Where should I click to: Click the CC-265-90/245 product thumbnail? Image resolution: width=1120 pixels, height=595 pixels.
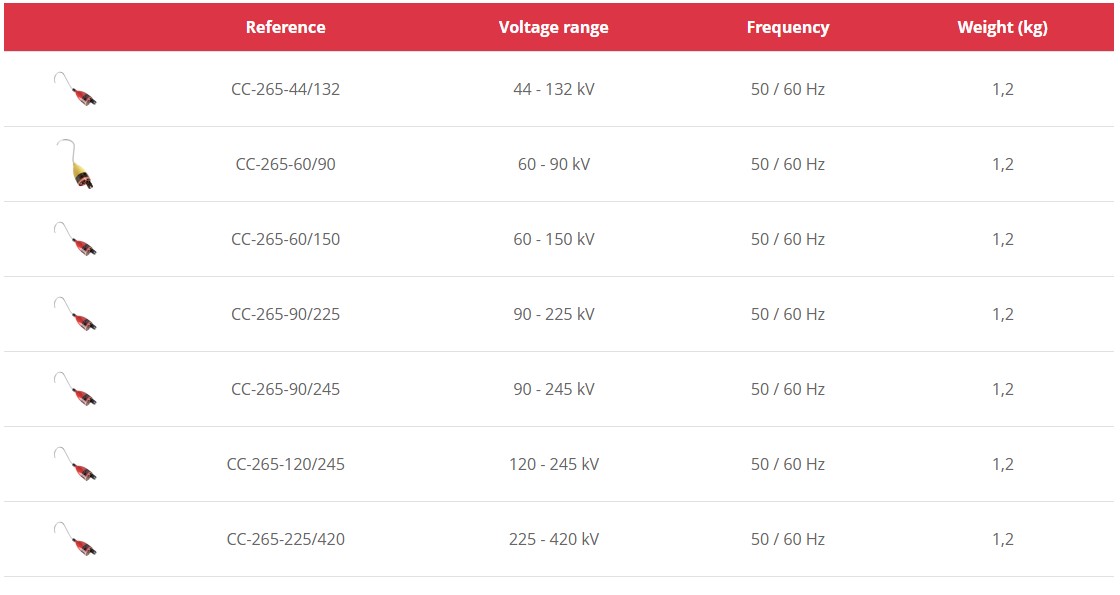tap(76, 389)
